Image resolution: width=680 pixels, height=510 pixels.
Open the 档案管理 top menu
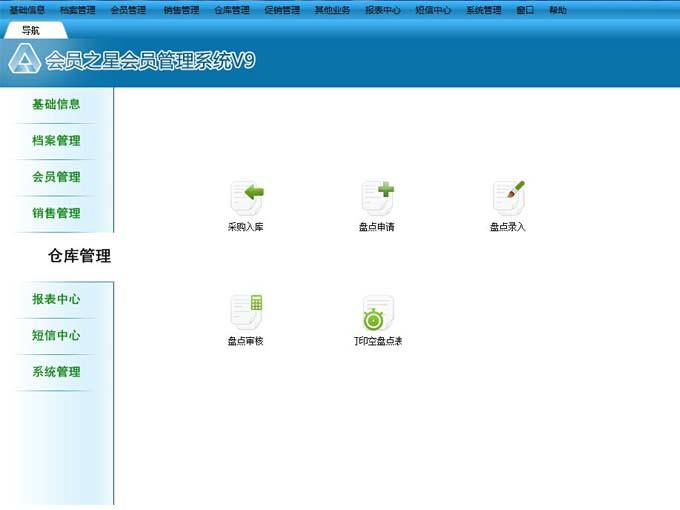pyautogui.click(x=78, y=10)
